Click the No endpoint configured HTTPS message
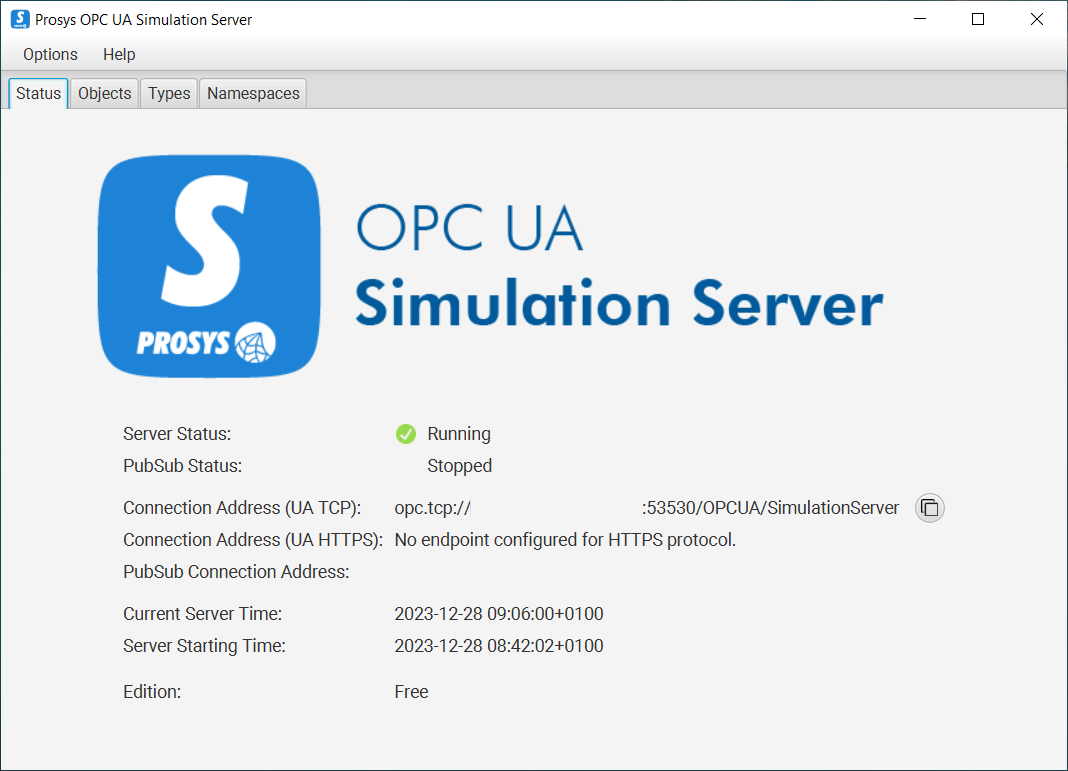 (565, 540)
